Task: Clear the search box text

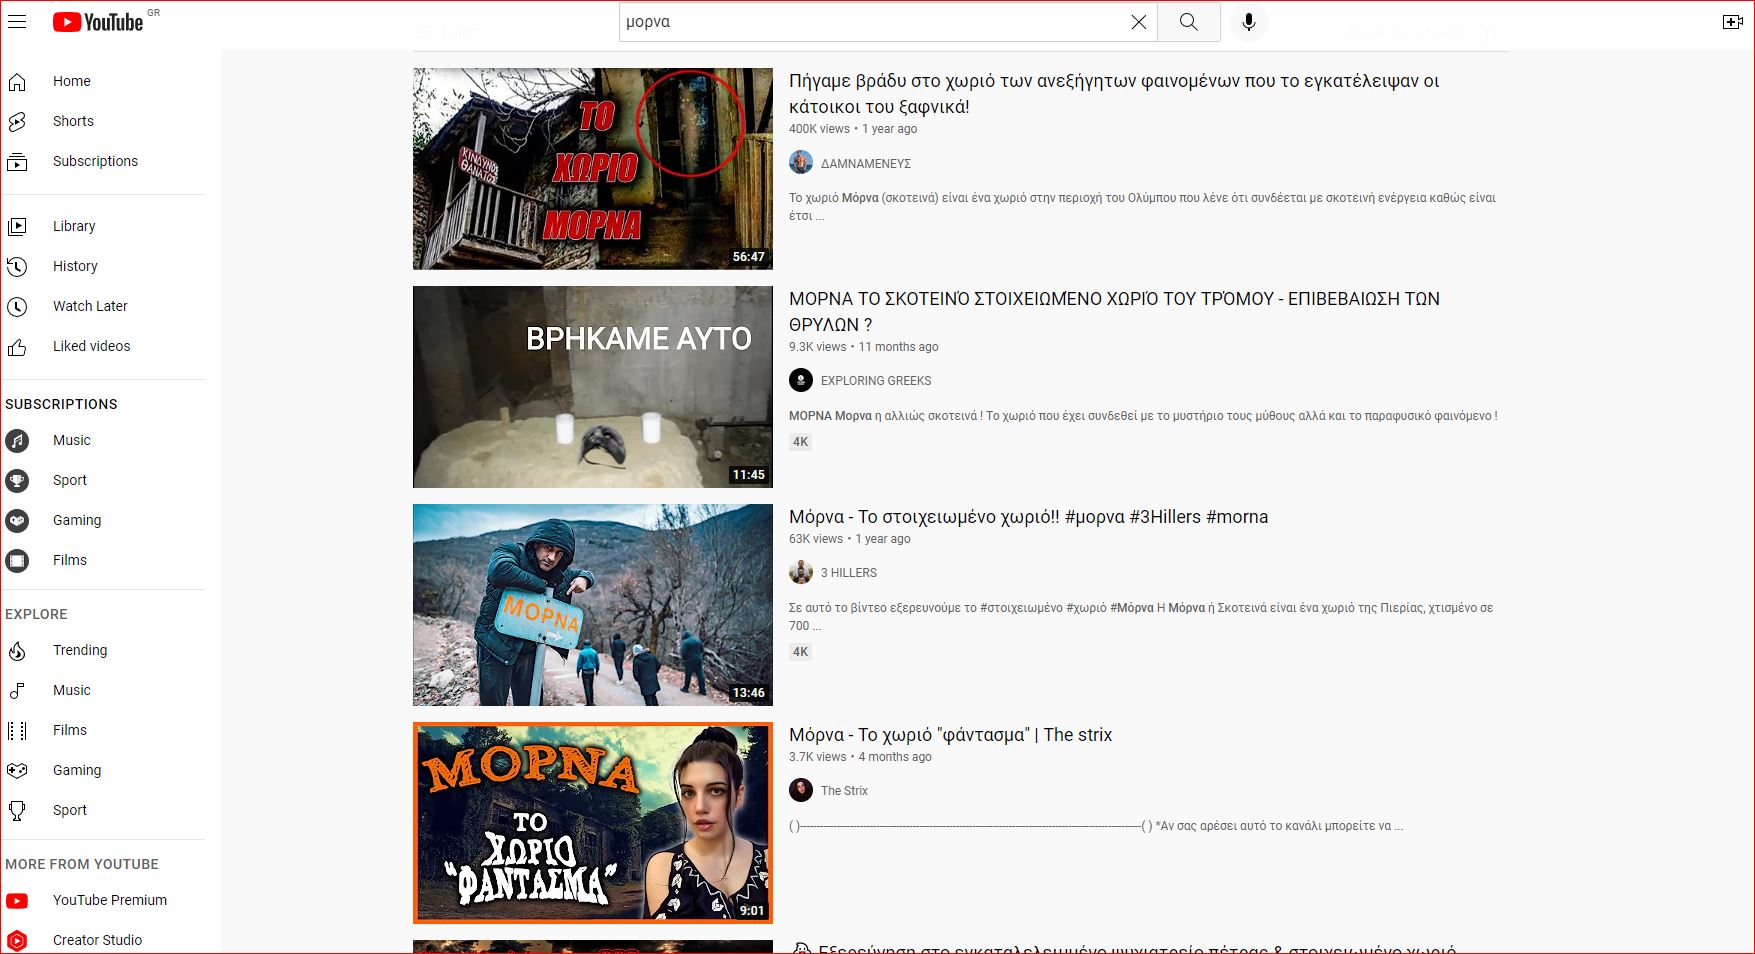Action: click(1138, 22)
